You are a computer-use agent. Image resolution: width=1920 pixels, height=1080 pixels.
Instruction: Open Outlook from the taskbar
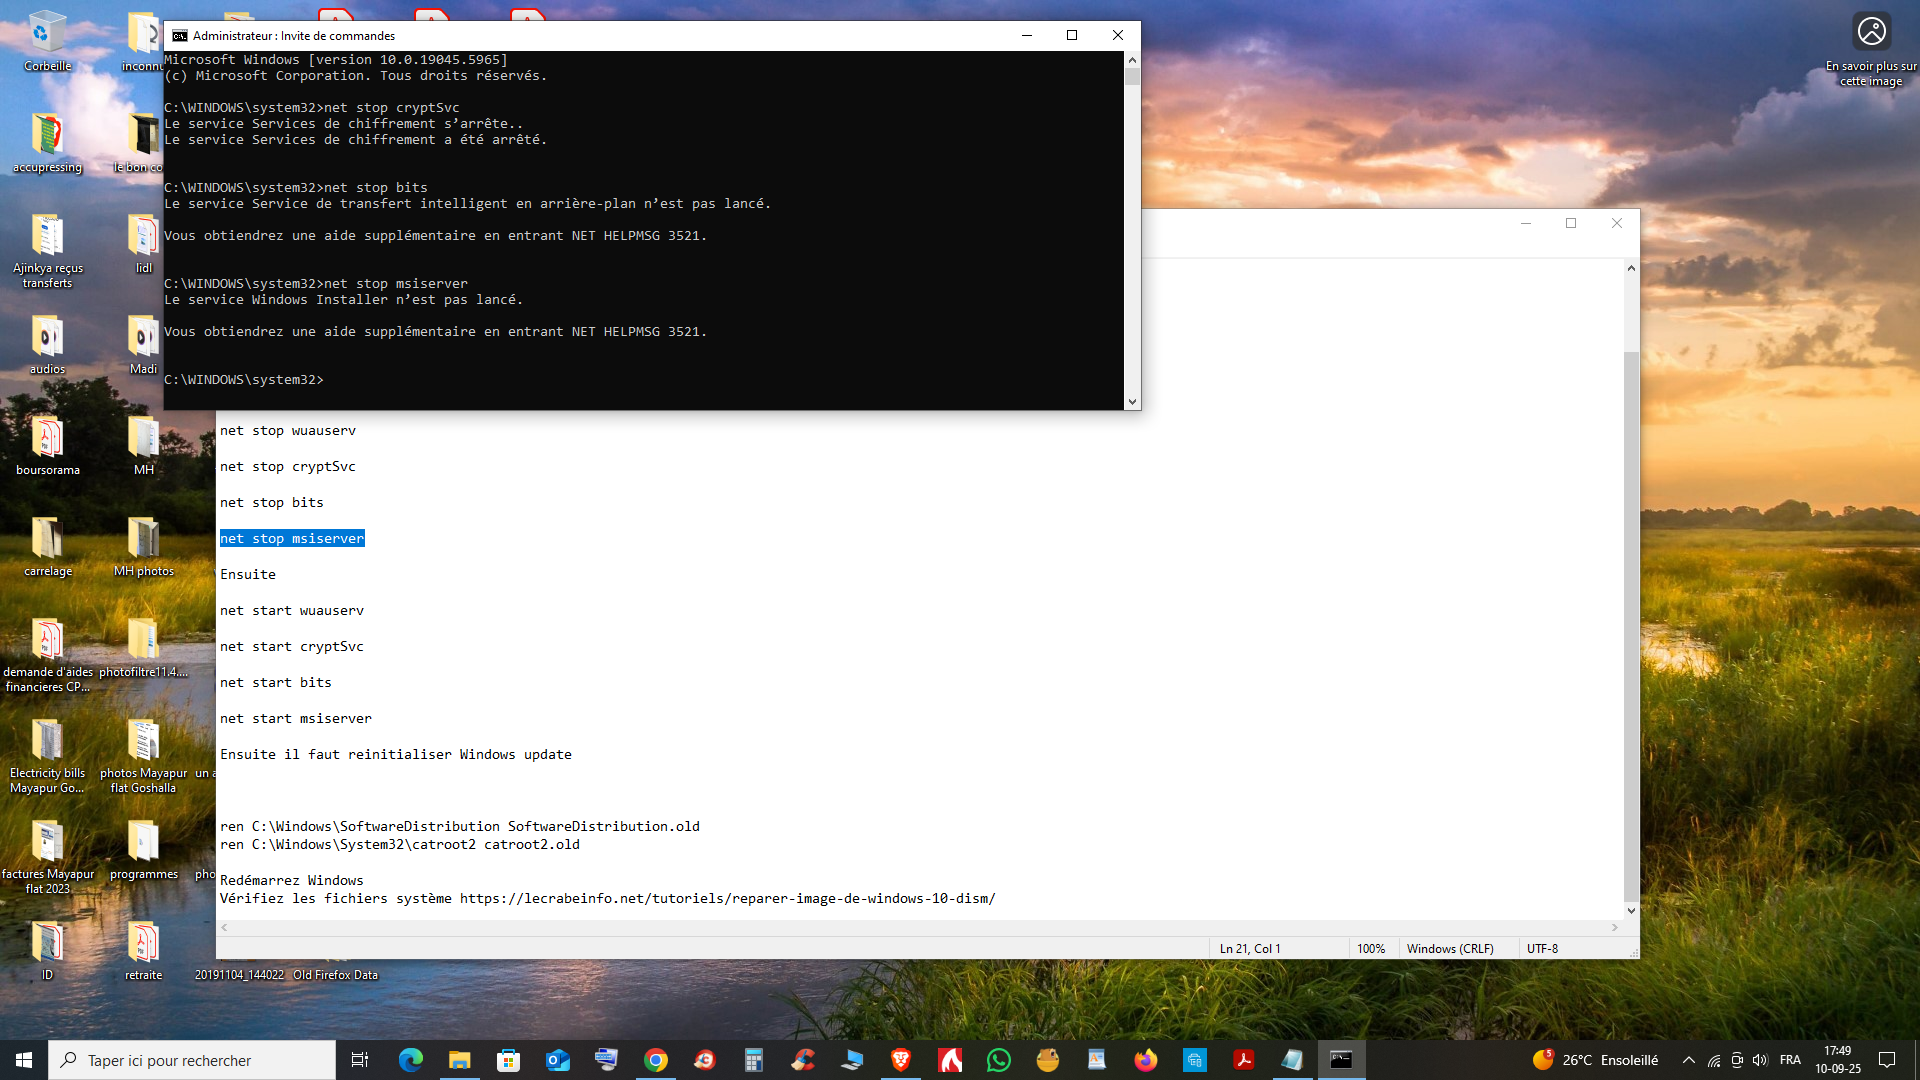click(x=558, y=1060)
